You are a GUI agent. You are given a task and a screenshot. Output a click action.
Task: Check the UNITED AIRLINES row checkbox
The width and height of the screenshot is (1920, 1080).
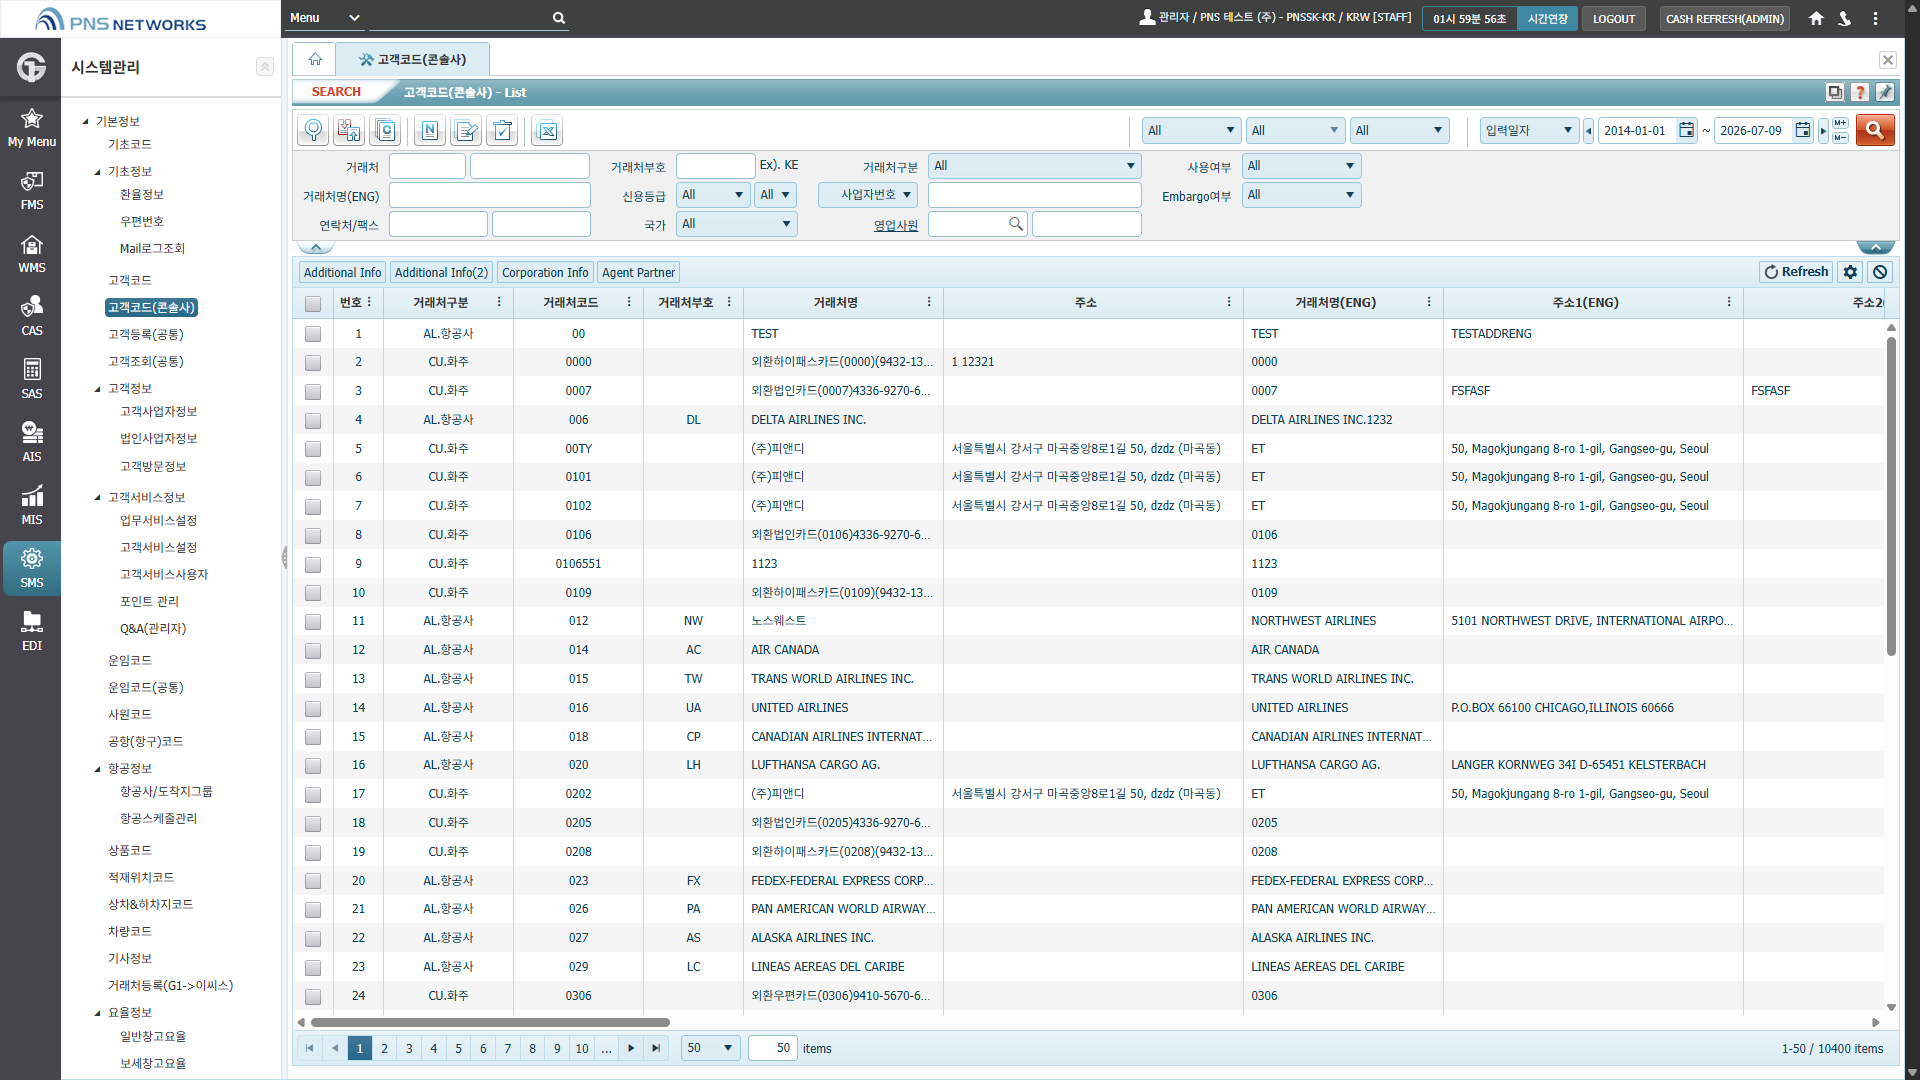coord(313,708)
